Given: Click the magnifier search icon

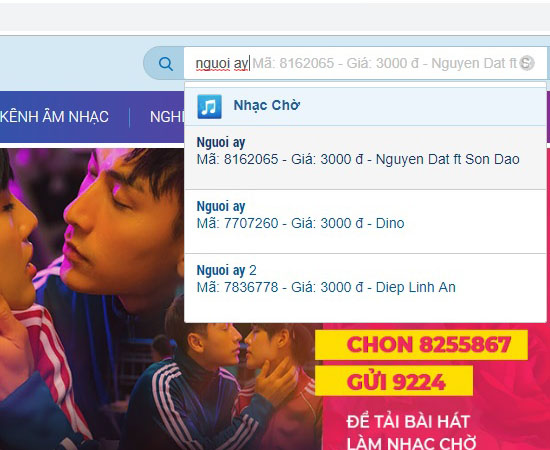Looking at the screenshot, I should coord(166,64).
